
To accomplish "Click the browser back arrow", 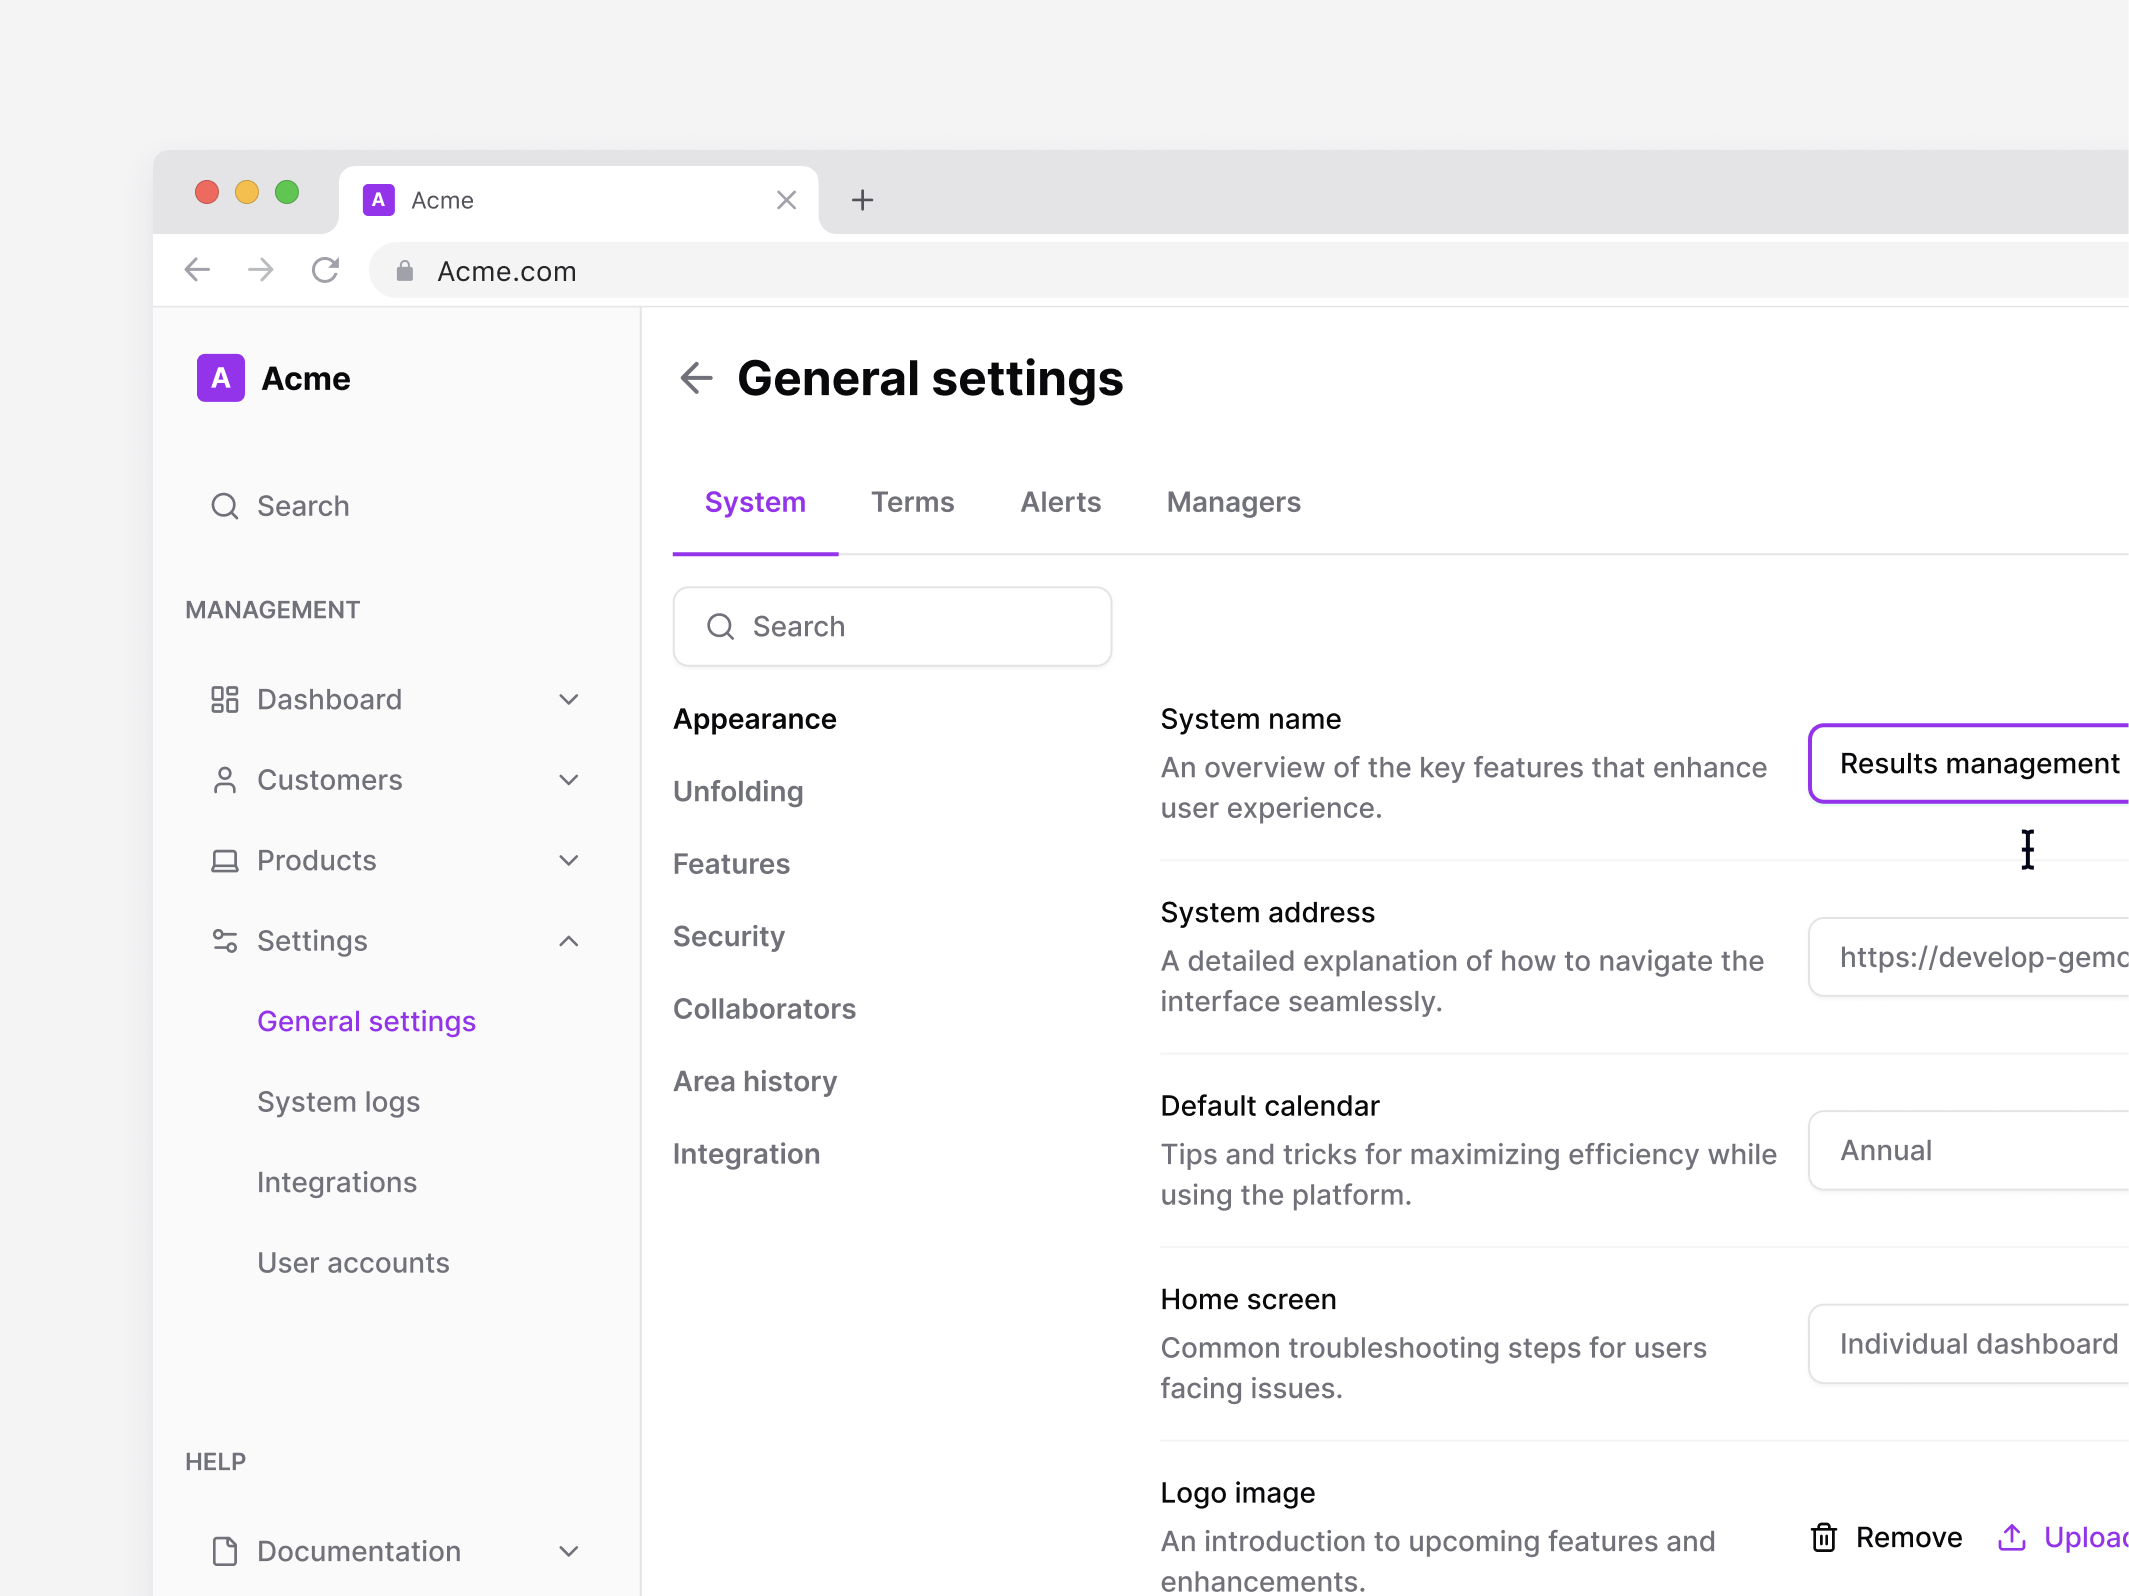I will (198, 270).
